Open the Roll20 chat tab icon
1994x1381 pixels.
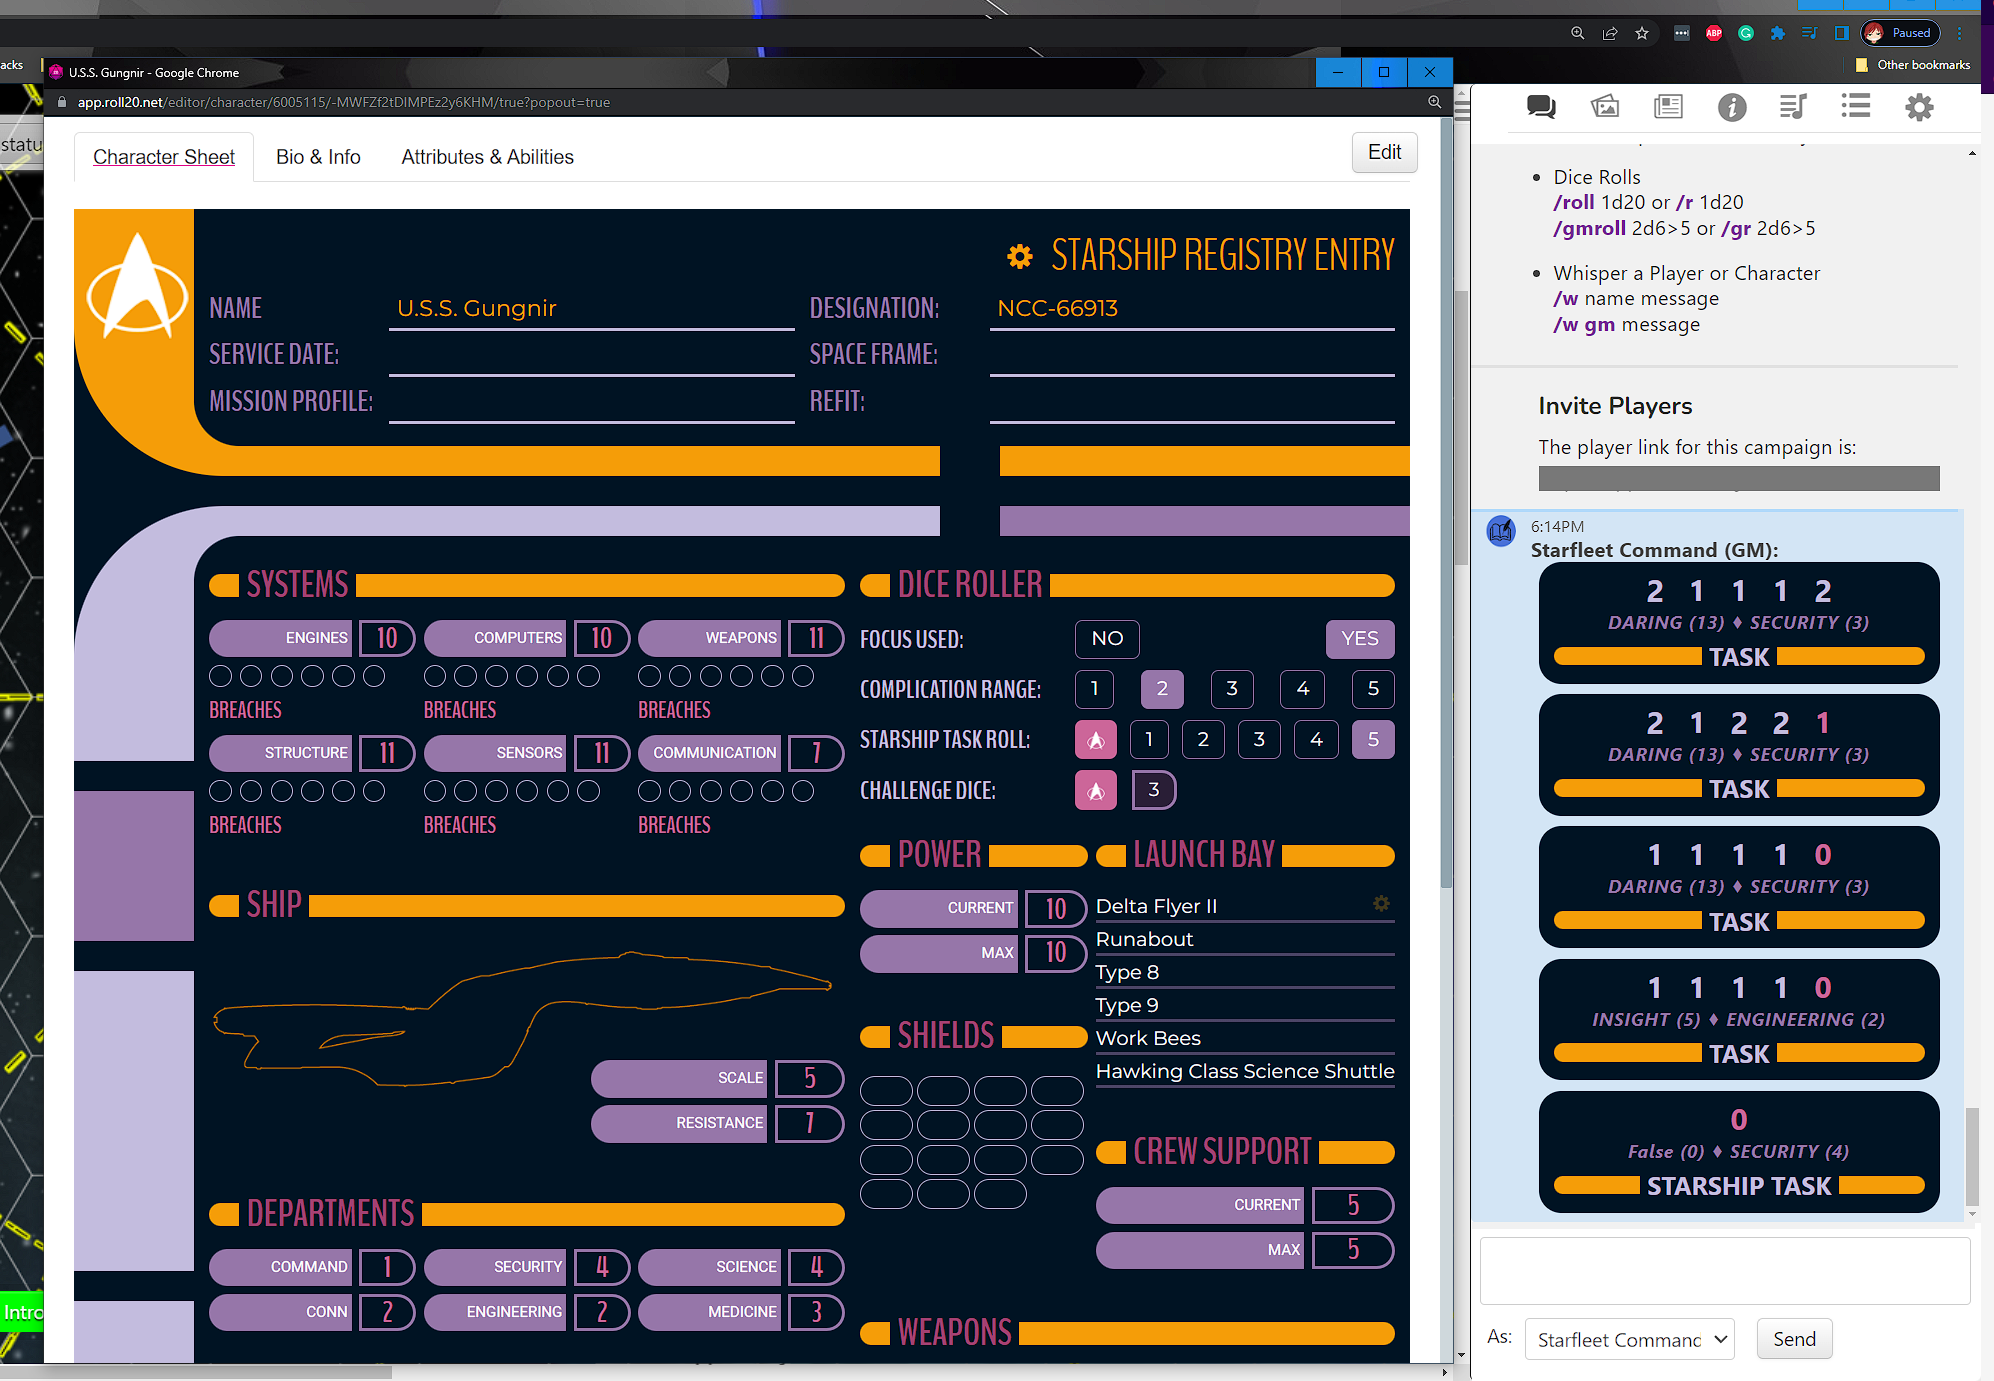tap(1541, 107)
